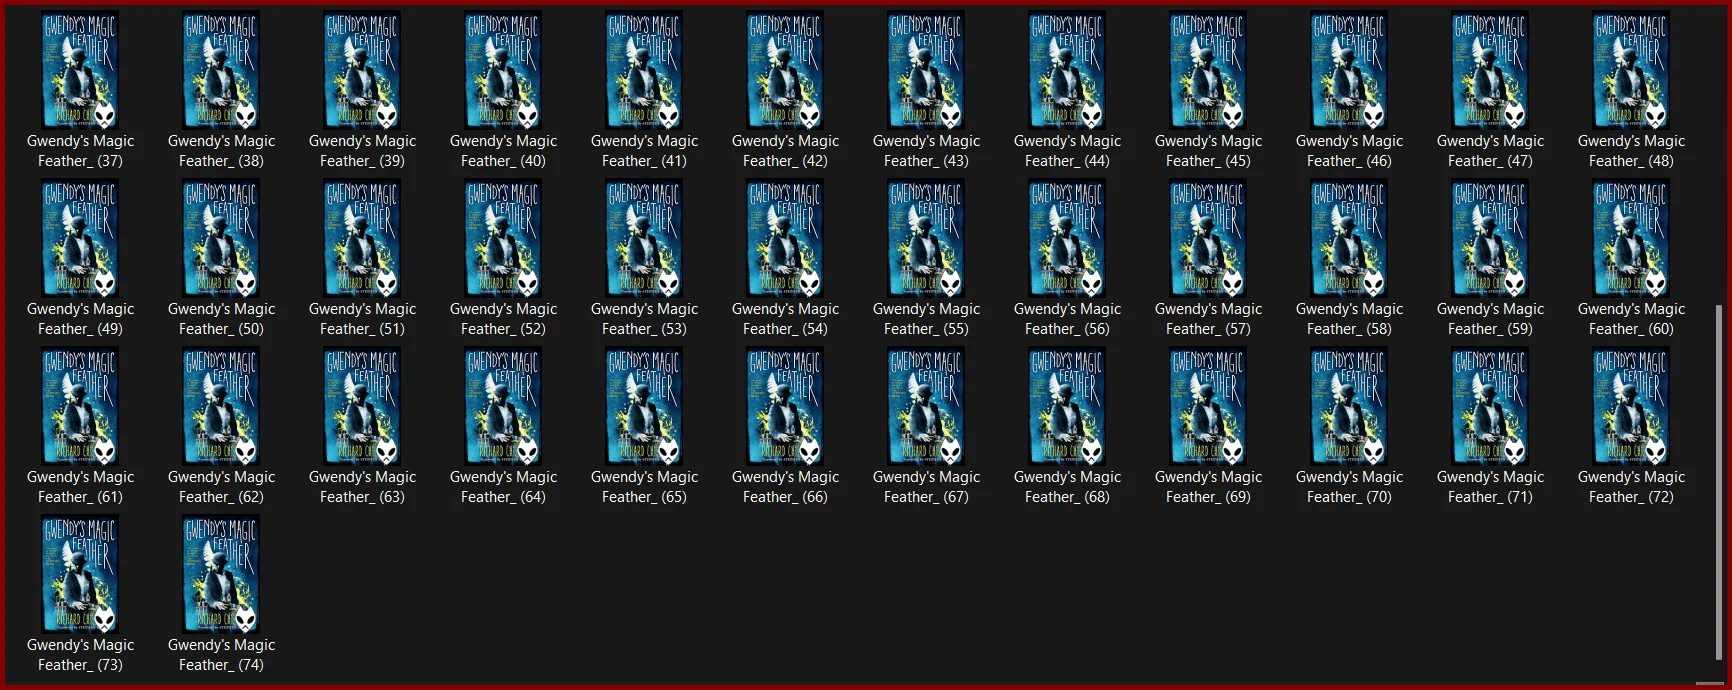This screenshot has width=1732, height=690.
Task: Select the Gwendy's Magic Feather_ (42) cover icon
Action: point(785,70)
